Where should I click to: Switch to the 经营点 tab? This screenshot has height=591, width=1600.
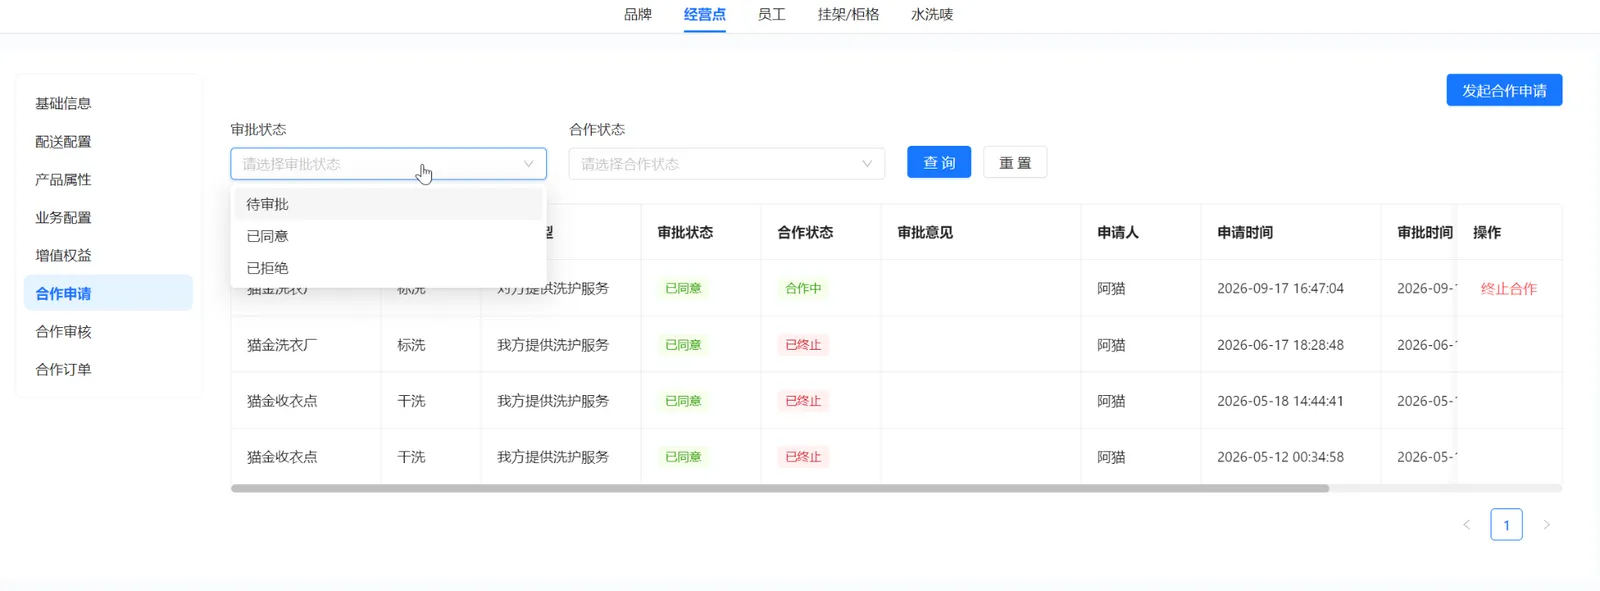(x=705, y=14)
